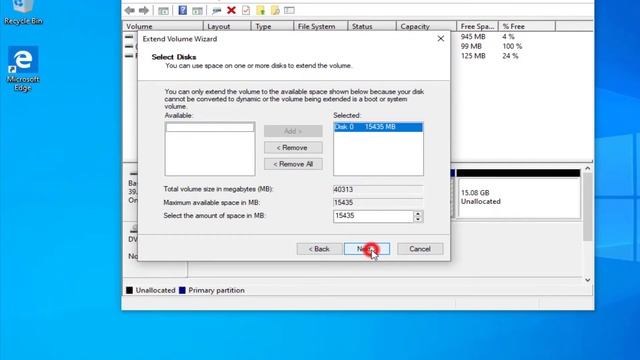The width and height of the screenshot is (640, 360).
Task: Sort by the Free Space column header
Action: pos(478,26)
